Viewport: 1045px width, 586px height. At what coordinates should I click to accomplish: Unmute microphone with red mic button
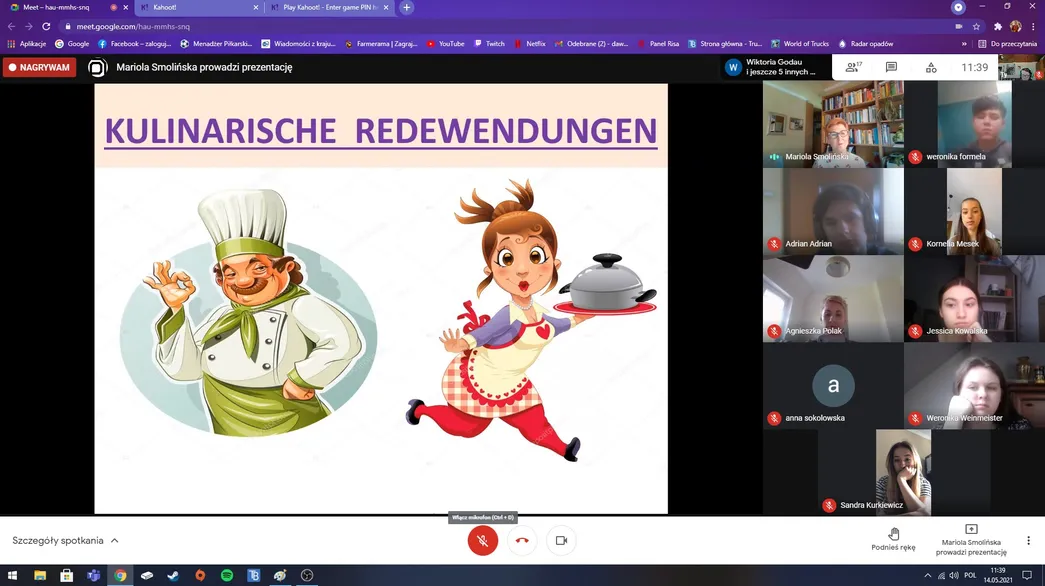483,541
